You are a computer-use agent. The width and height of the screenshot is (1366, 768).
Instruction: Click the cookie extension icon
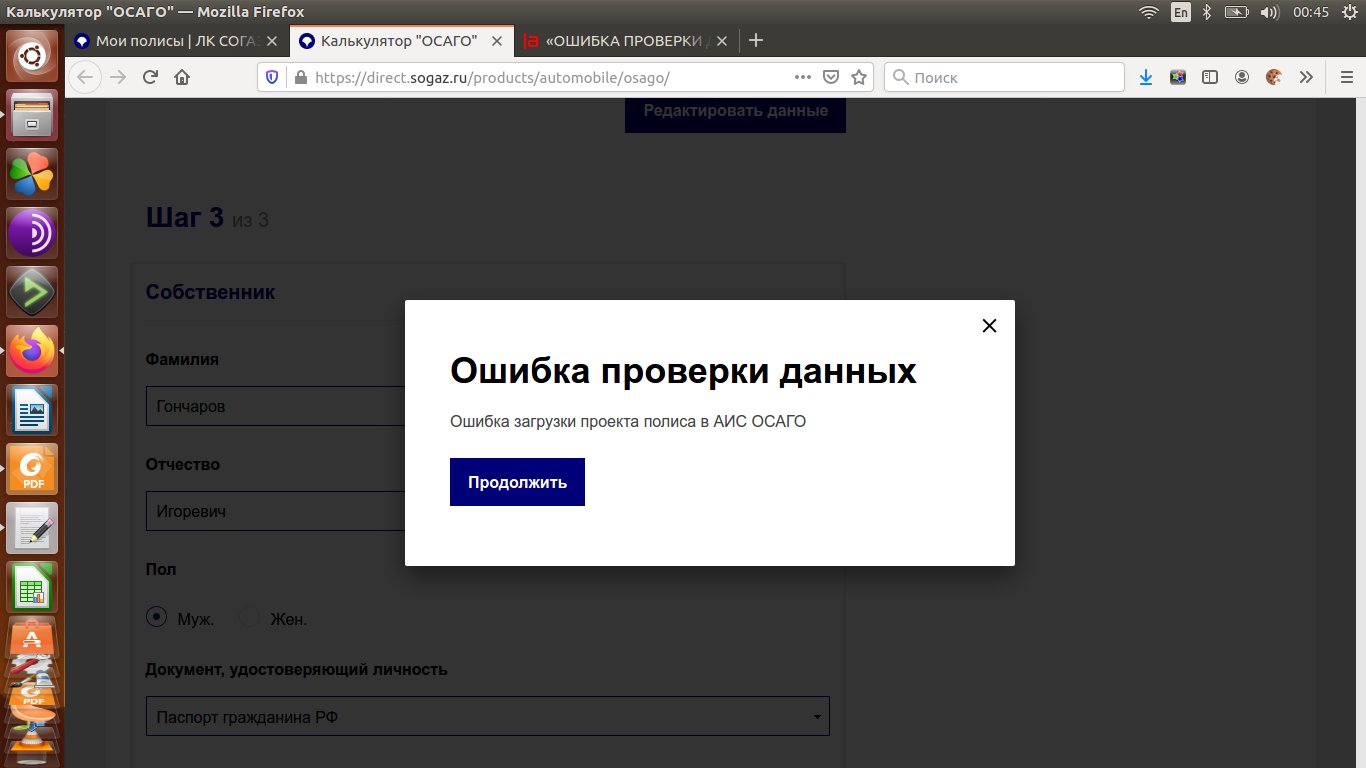tap(1274, 77)
